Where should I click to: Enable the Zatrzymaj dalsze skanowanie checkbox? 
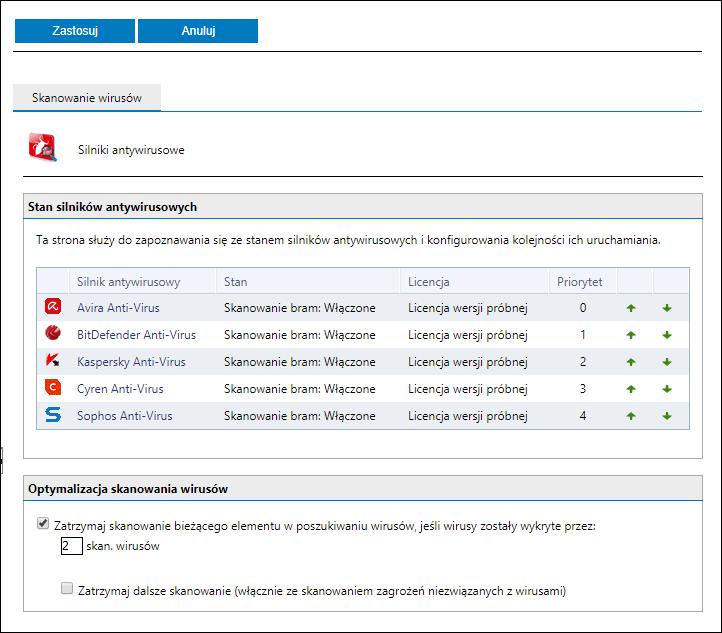point(67,588)
